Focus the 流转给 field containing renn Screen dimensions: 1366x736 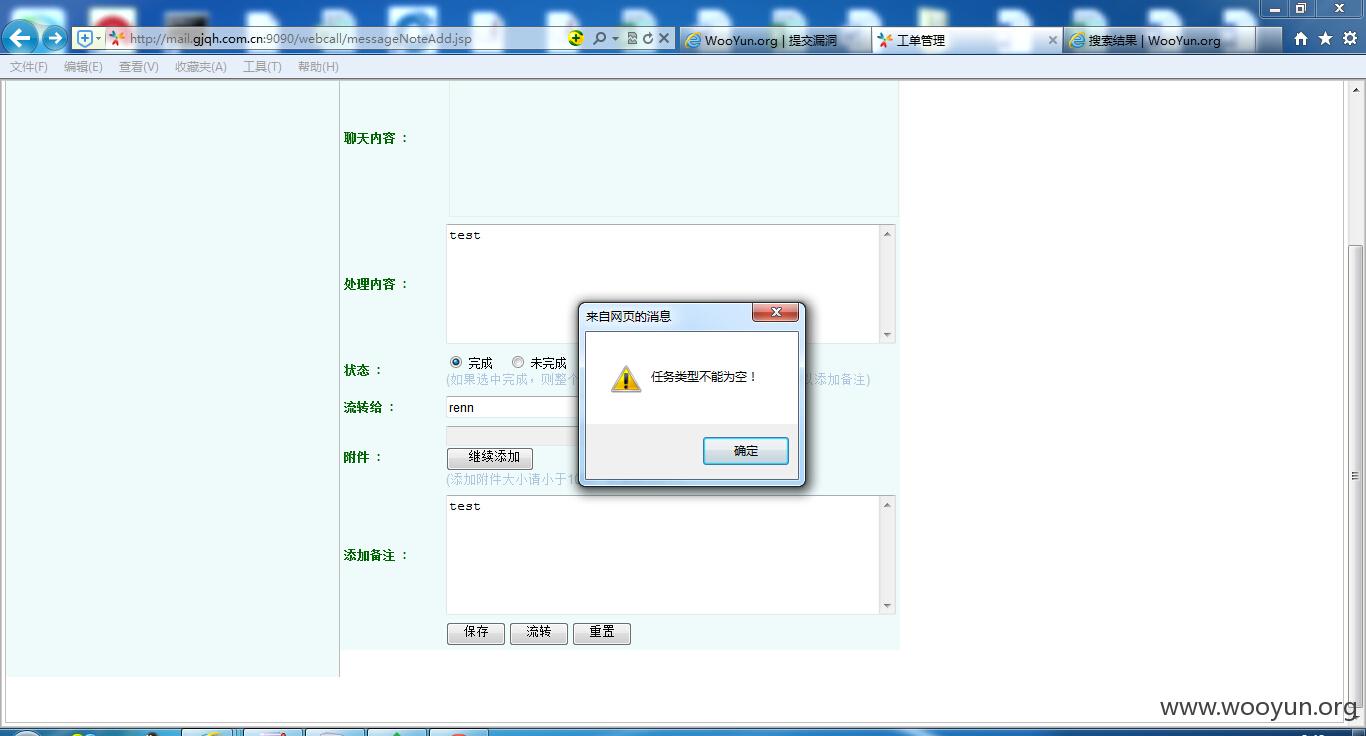[x=512, y=407]
